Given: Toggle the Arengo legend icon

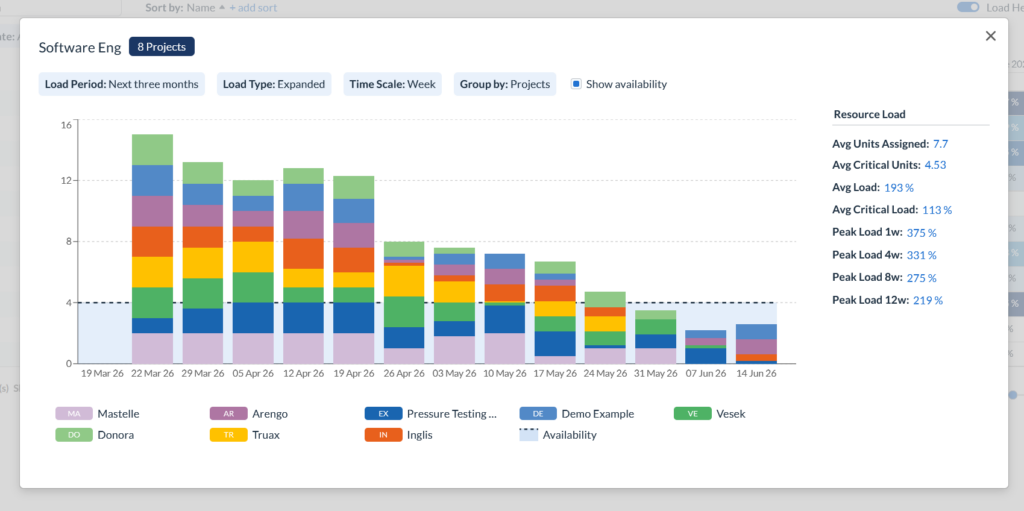Looking at the screenshot, I should [x=227, y=414].
